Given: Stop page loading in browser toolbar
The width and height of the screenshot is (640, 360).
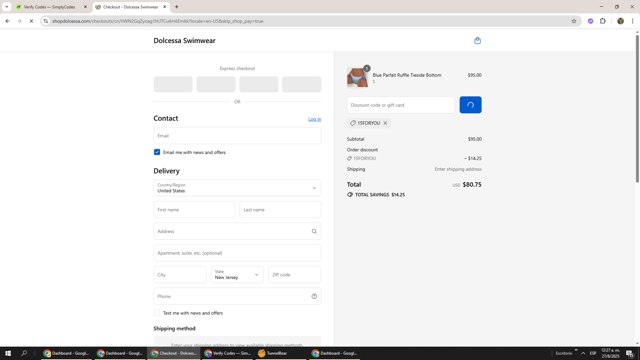Looking at the screenshot, I should (x=31, y=21).
